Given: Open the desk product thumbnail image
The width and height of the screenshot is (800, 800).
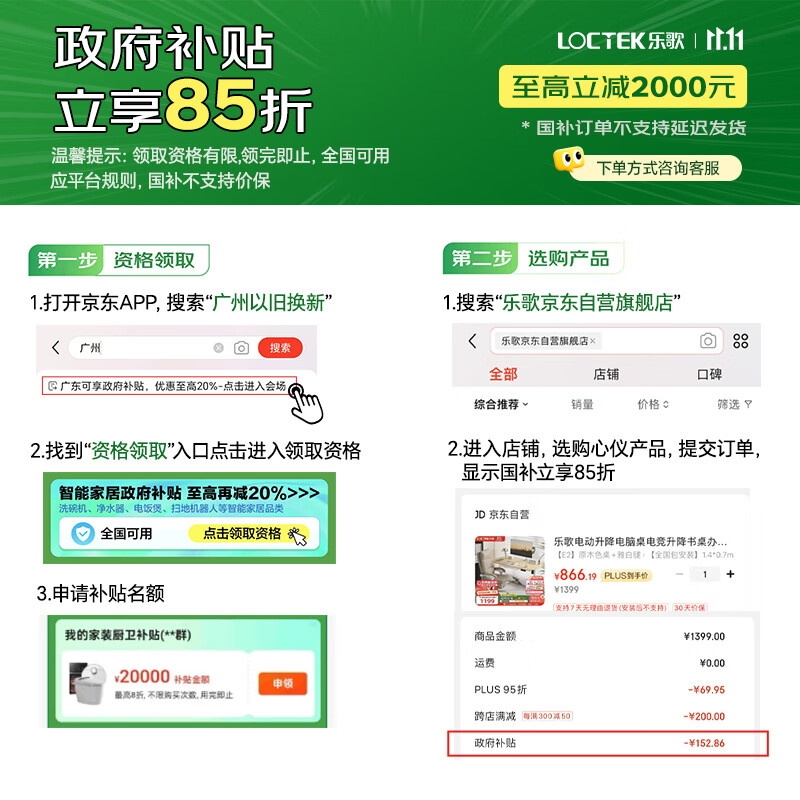Looking at the screenshot, I should coord(509,570).
